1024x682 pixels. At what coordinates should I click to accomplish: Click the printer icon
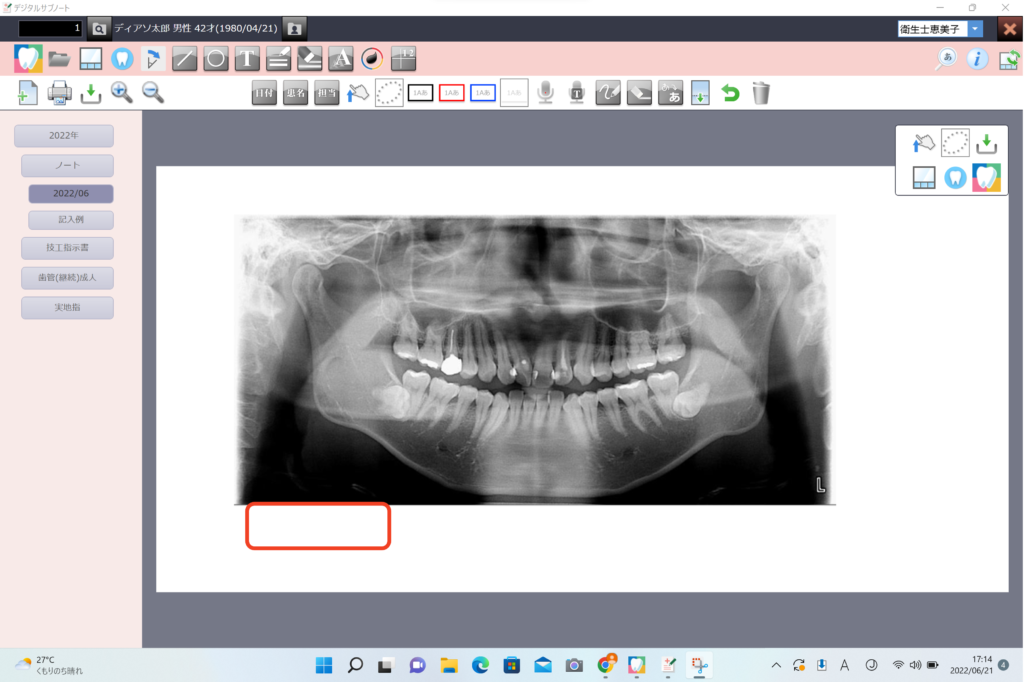pyautogui.click(x=60, y=93)
